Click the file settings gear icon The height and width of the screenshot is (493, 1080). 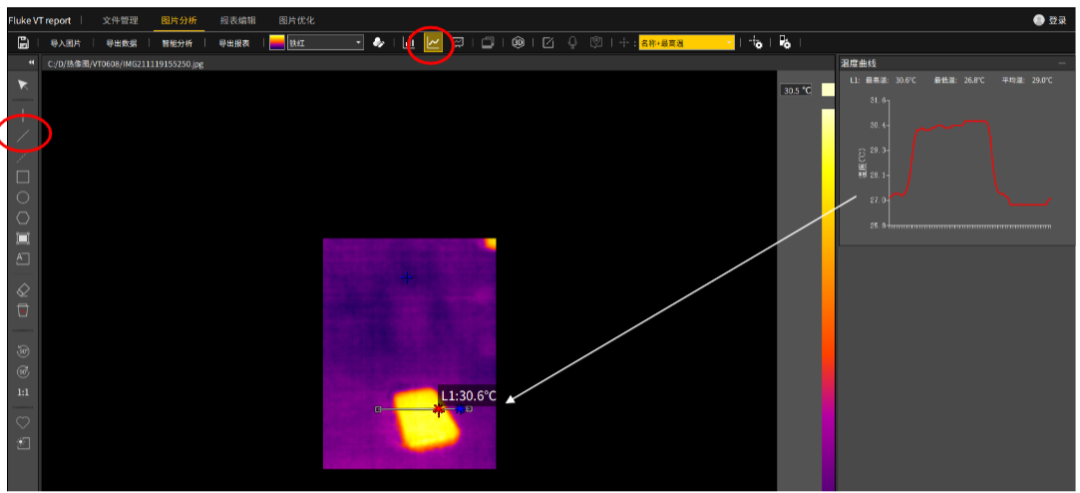coord(785,43)
